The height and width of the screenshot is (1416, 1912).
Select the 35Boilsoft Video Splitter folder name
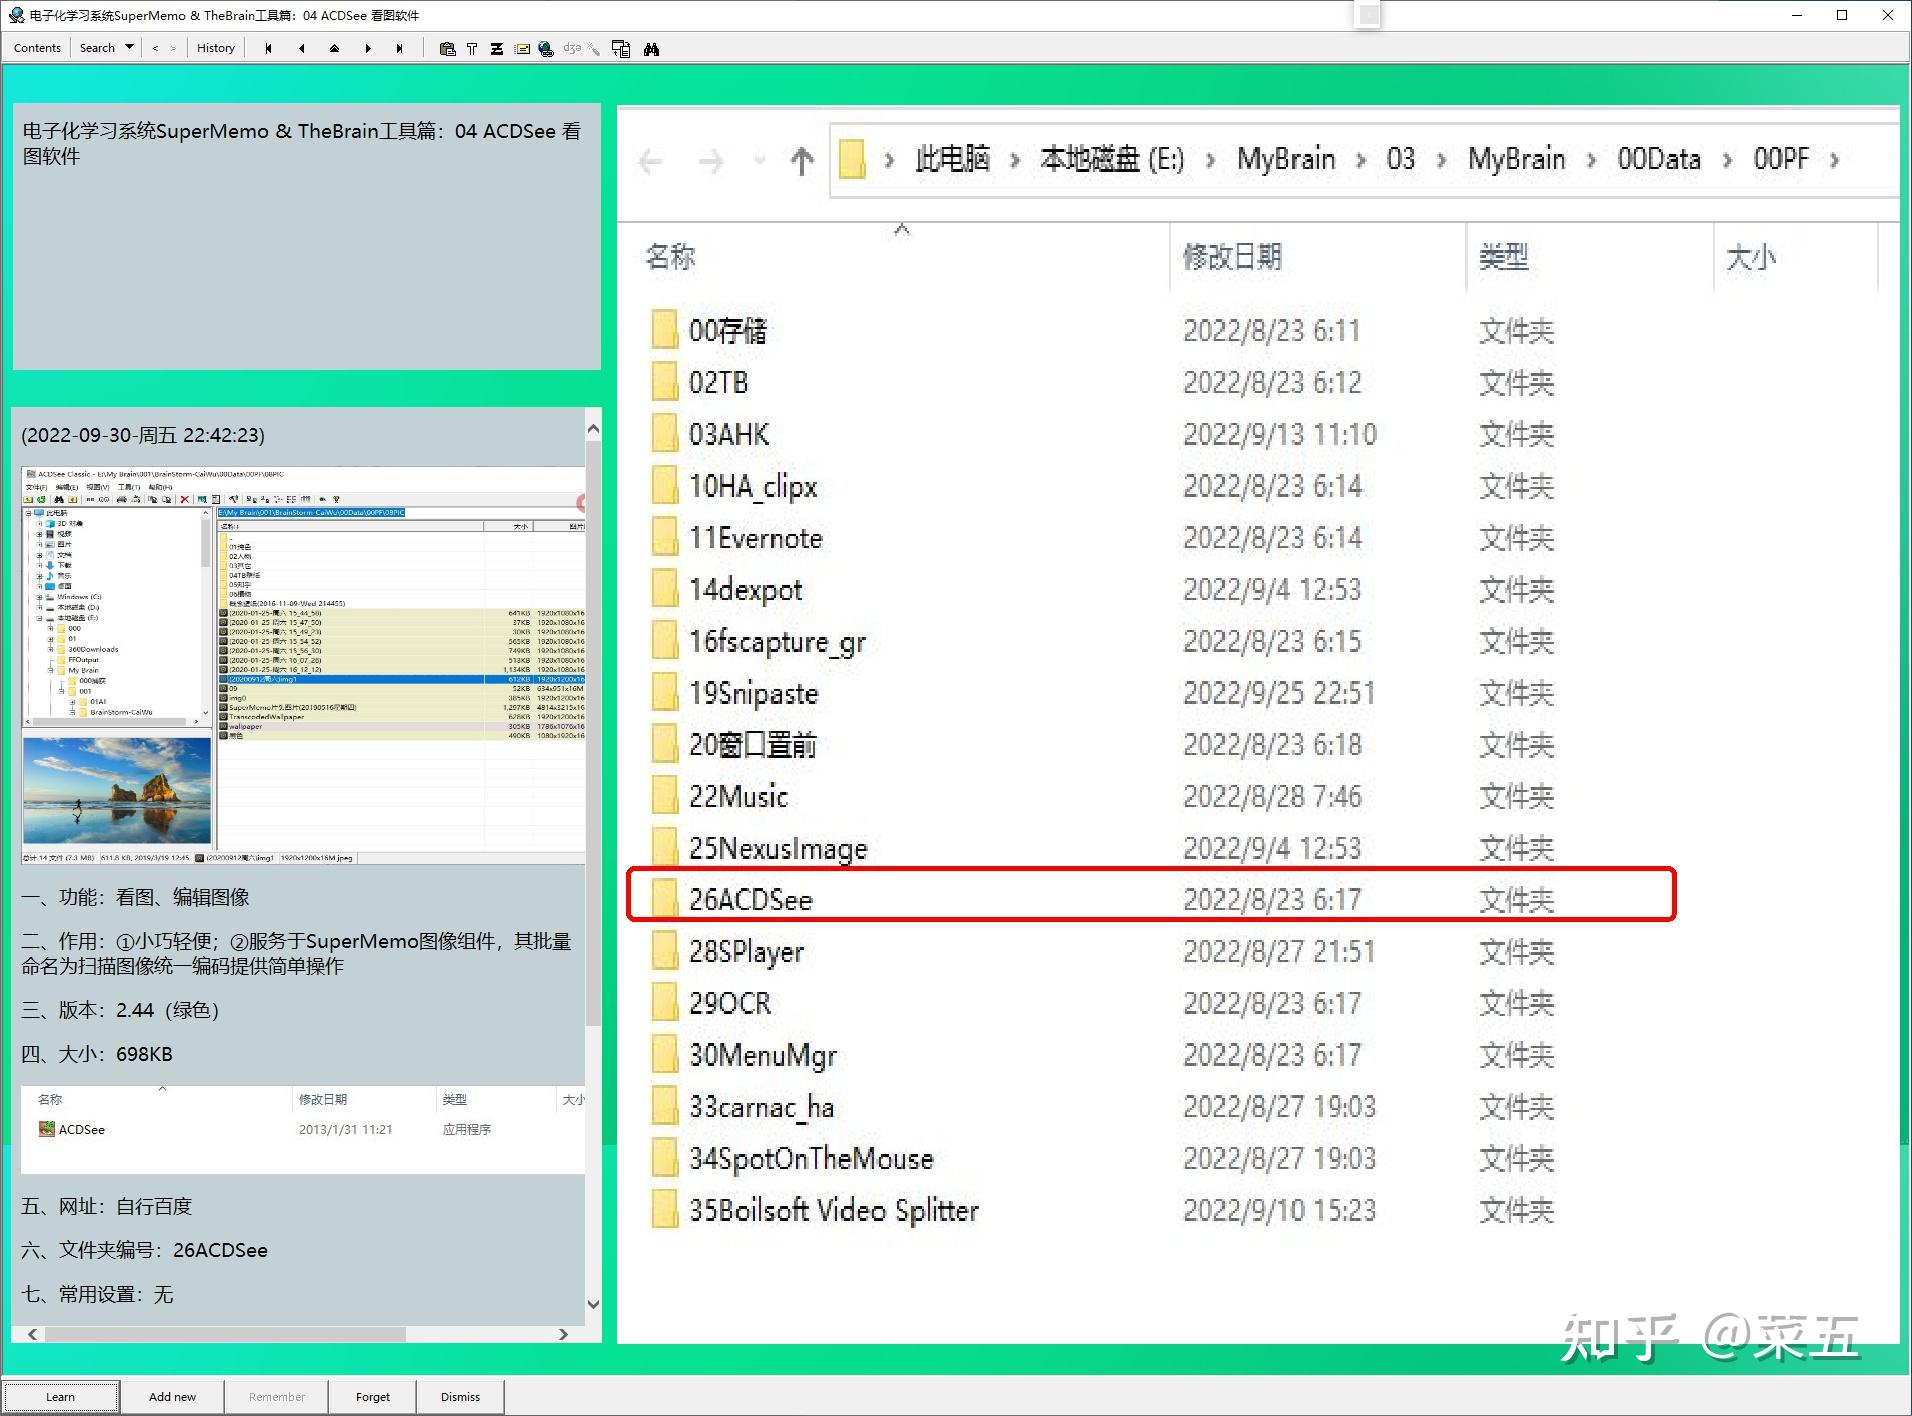pos(834,1210)
